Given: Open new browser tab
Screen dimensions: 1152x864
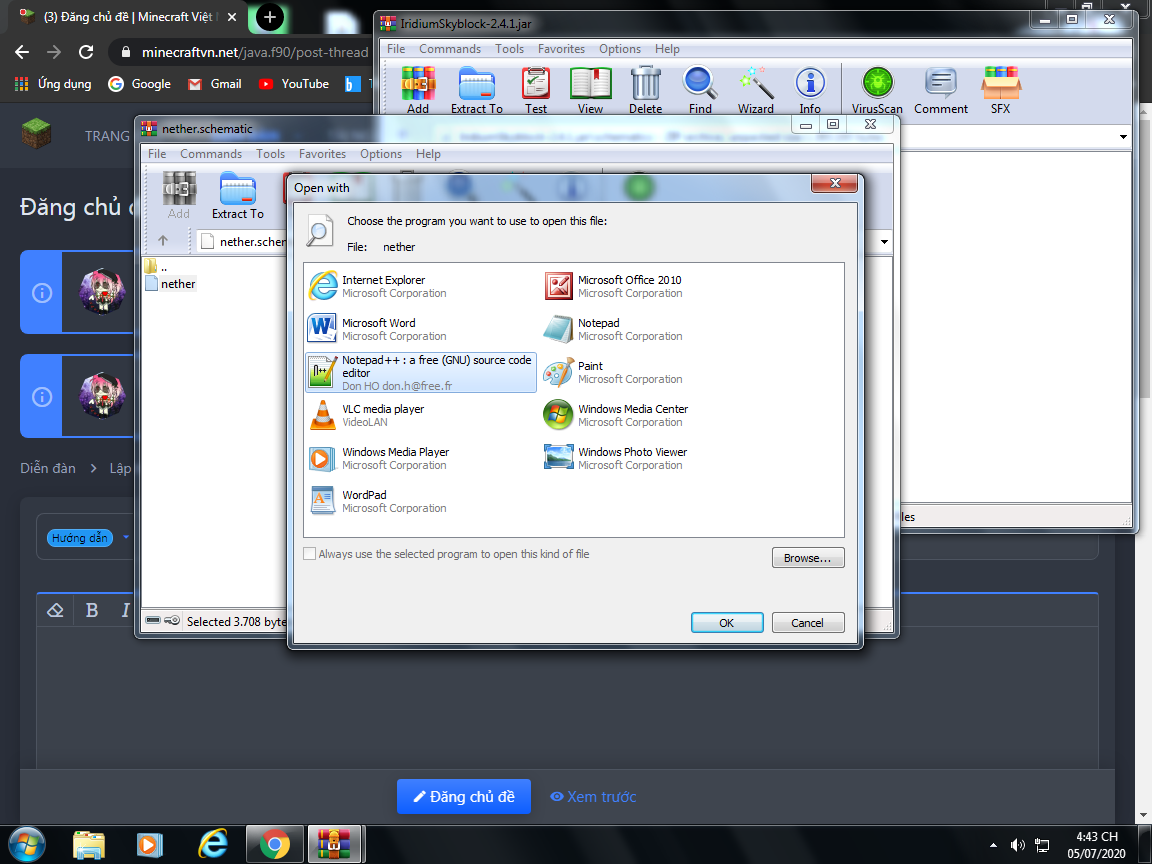Looking at the screenshot, I should (269, 17).
